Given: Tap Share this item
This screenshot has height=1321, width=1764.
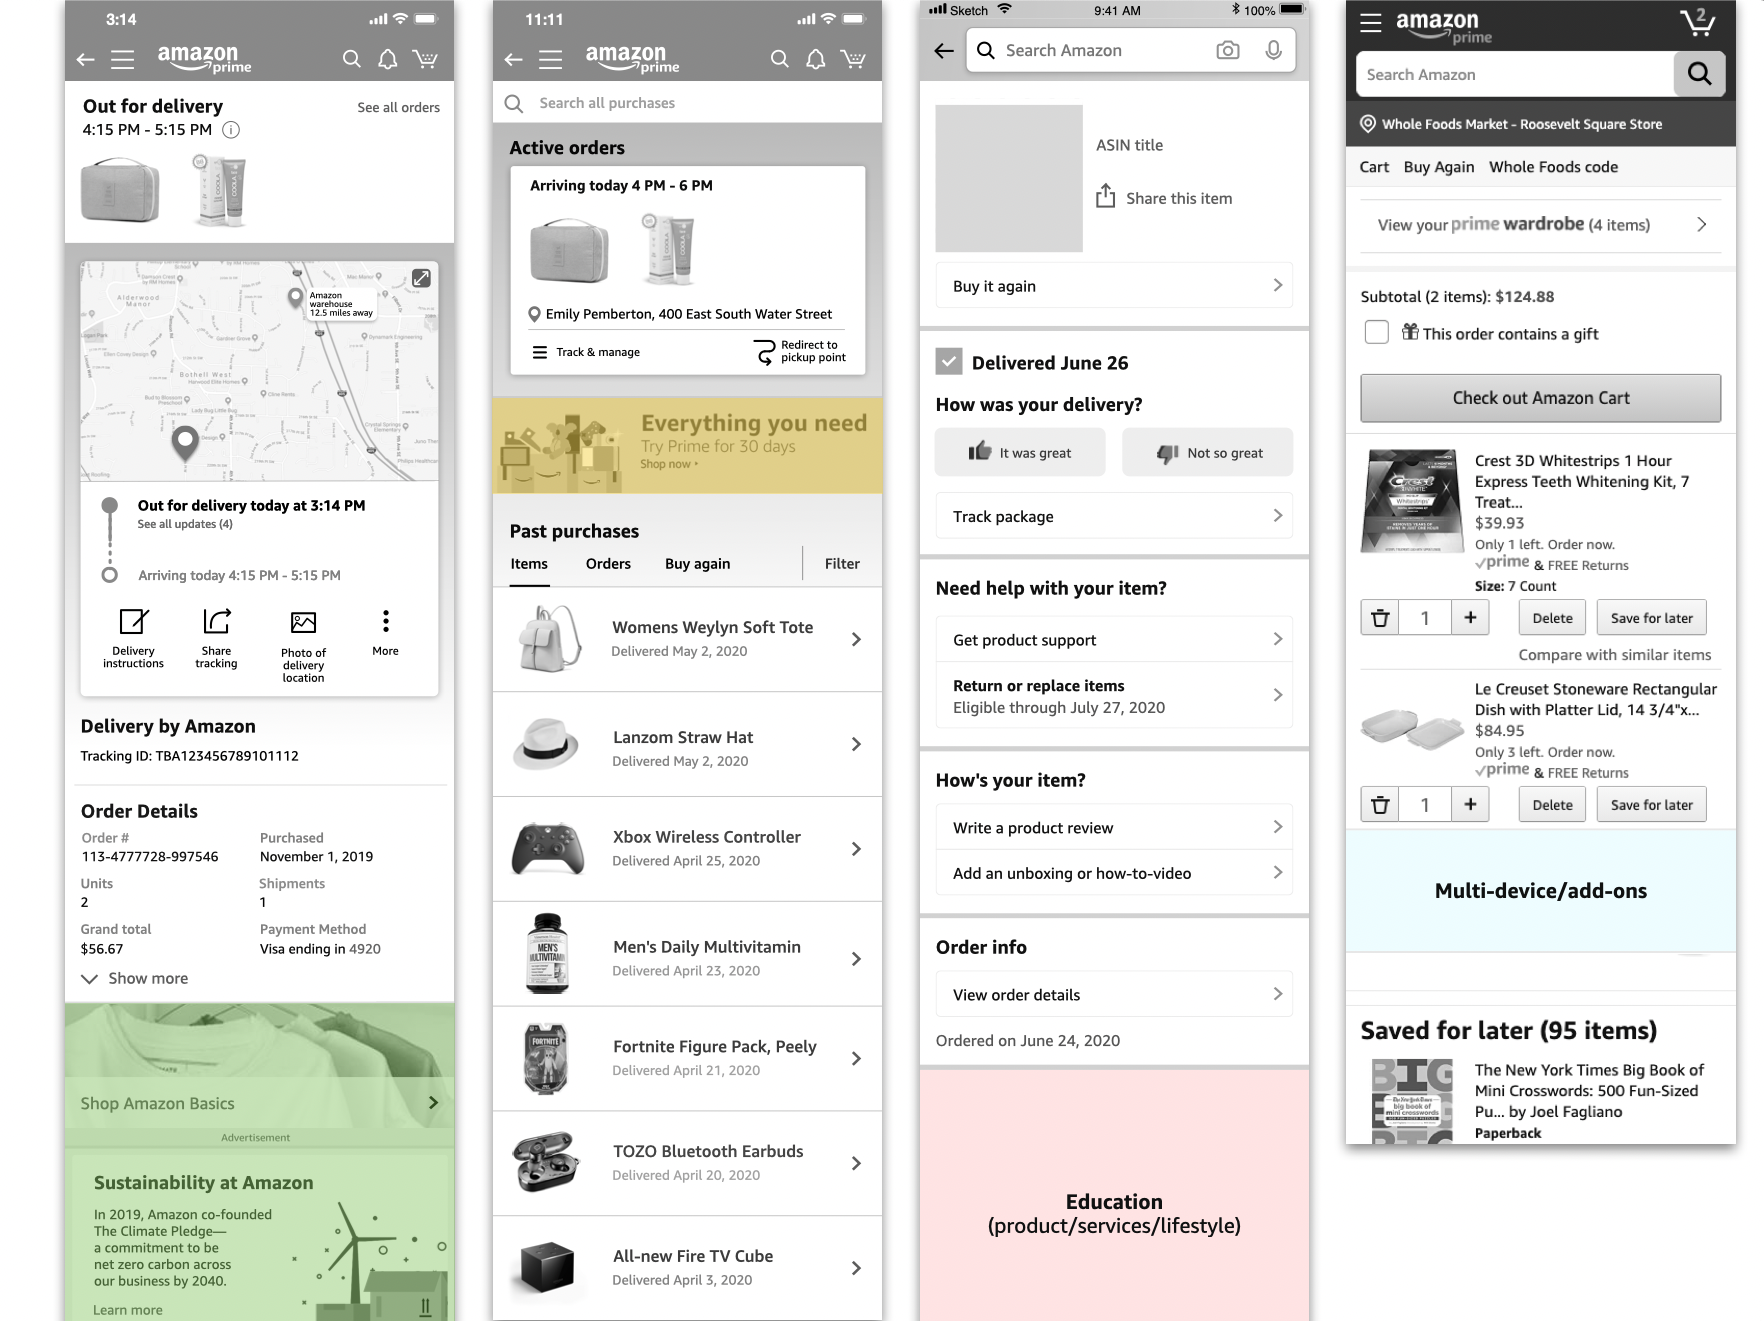Looking at the screenshot, I should click(1164, 197).
